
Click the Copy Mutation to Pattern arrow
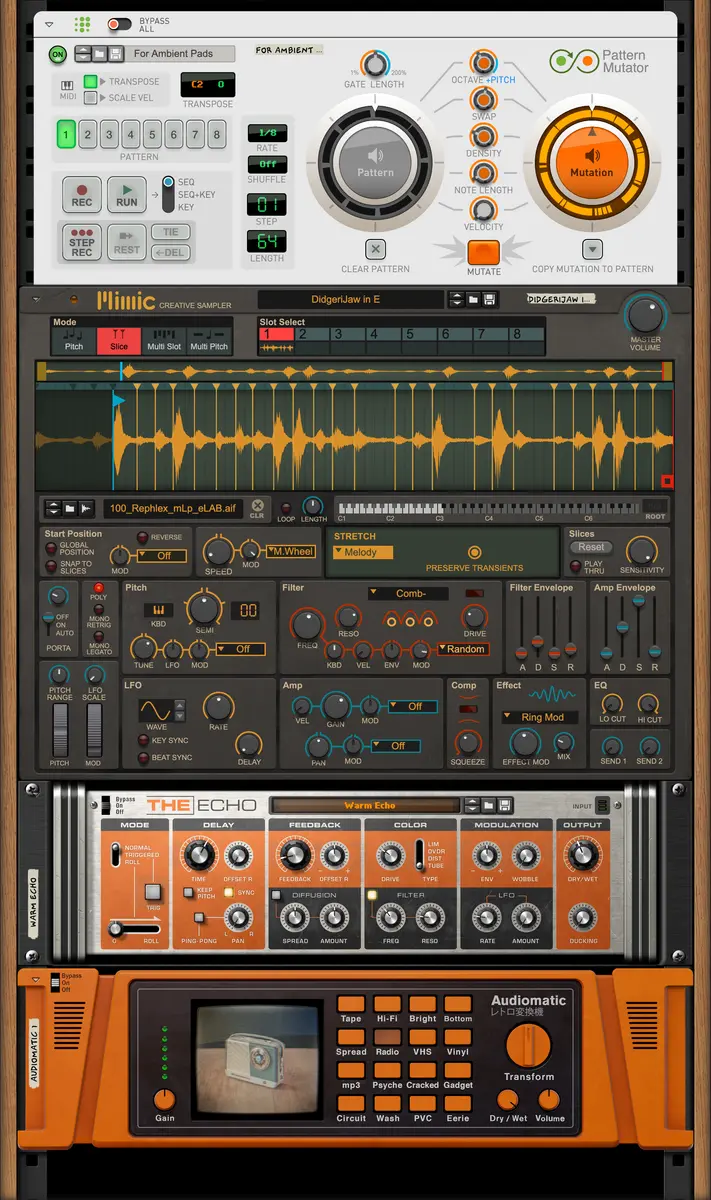592,250
